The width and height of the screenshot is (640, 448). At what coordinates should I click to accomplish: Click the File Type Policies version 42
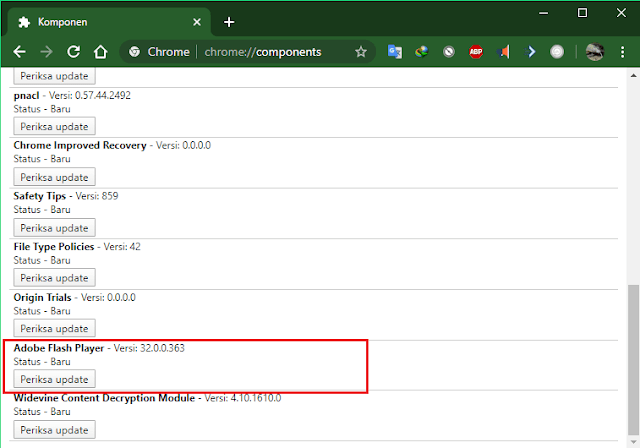[135, 247]
